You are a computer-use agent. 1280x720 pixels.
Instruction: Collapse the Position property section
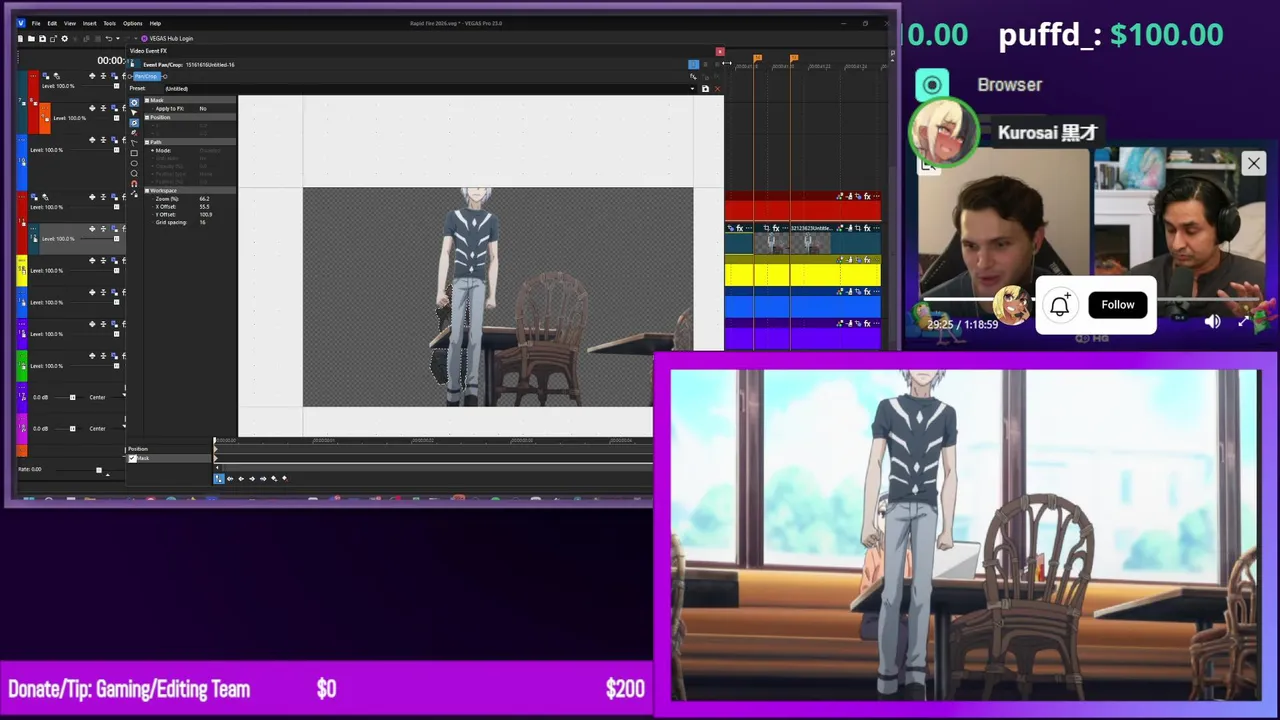[x=147, y=117]
